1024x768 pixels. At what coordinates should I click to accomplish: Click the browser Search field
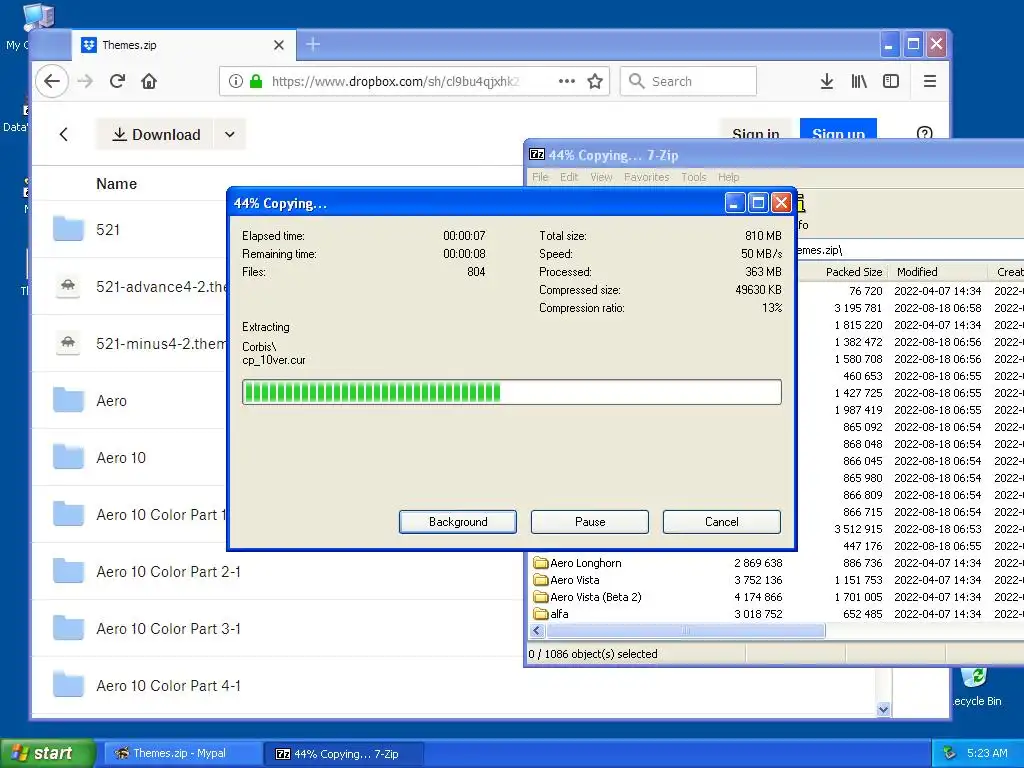pos(688,81)
